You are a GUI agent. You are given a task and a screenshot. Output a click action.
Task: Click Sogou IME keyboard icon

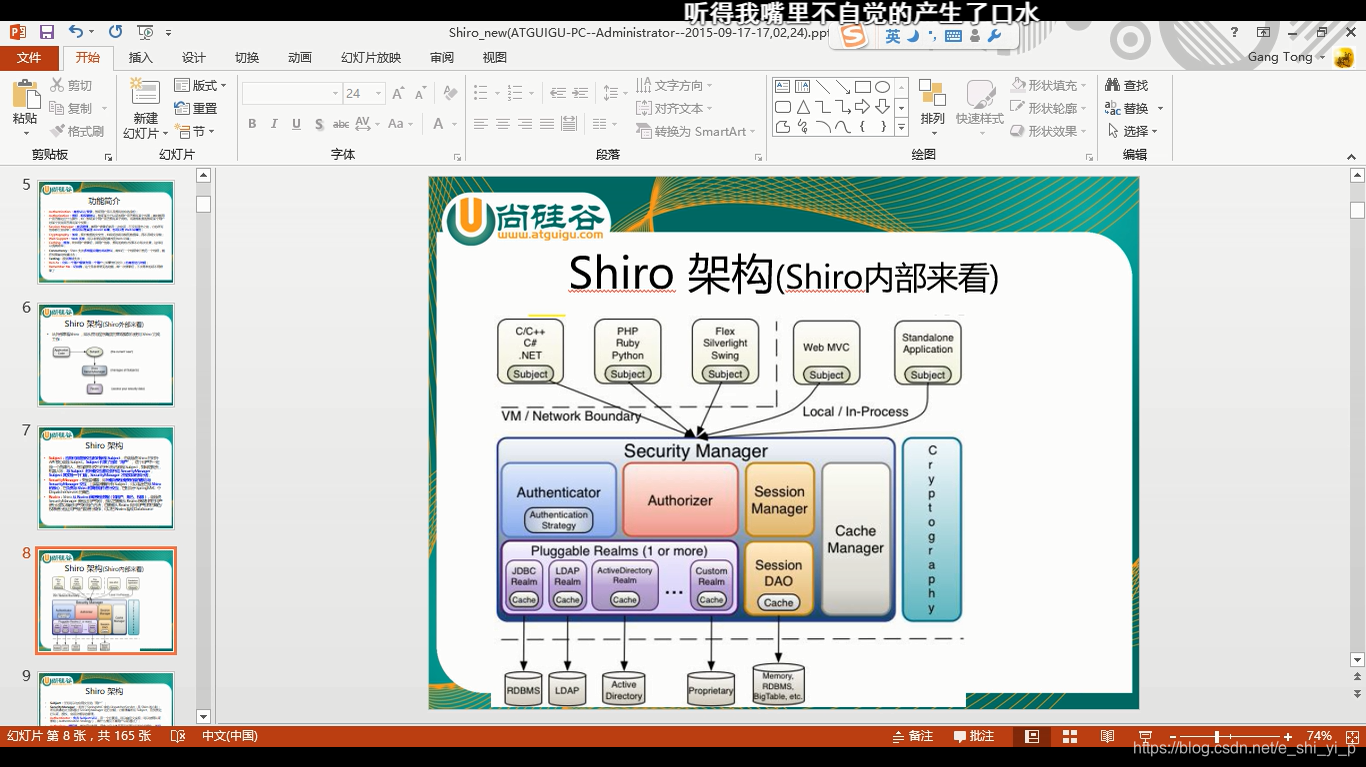click(953, 36)
